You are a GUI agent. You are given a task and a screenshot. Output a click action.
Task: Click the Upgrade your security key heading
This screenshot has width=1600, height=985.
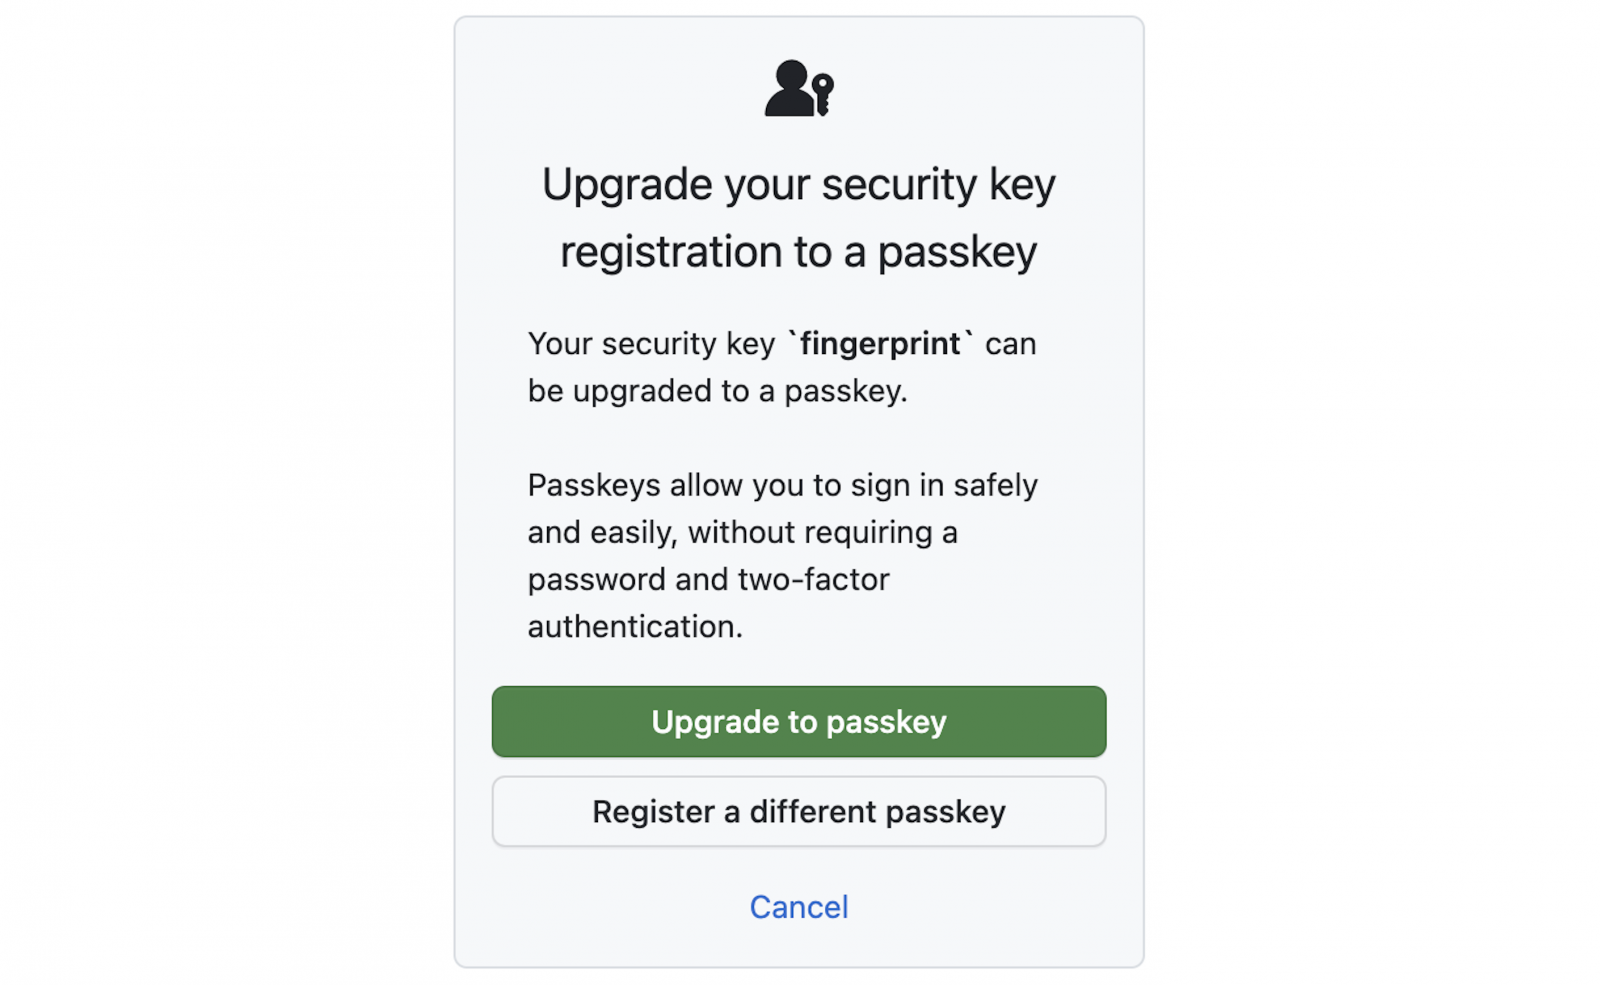pyautogui.click(x=798, y=185)
